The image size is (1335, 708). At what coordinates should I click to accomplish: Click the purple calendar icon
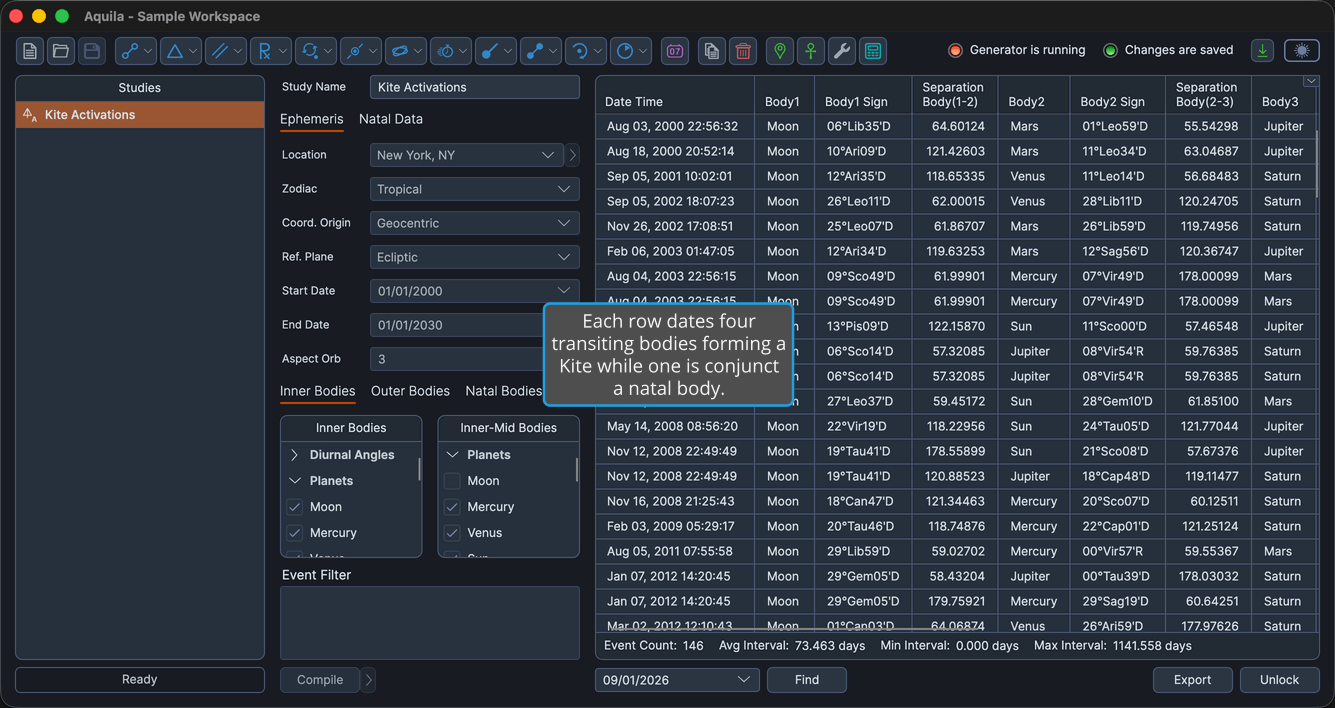[675, 51]
